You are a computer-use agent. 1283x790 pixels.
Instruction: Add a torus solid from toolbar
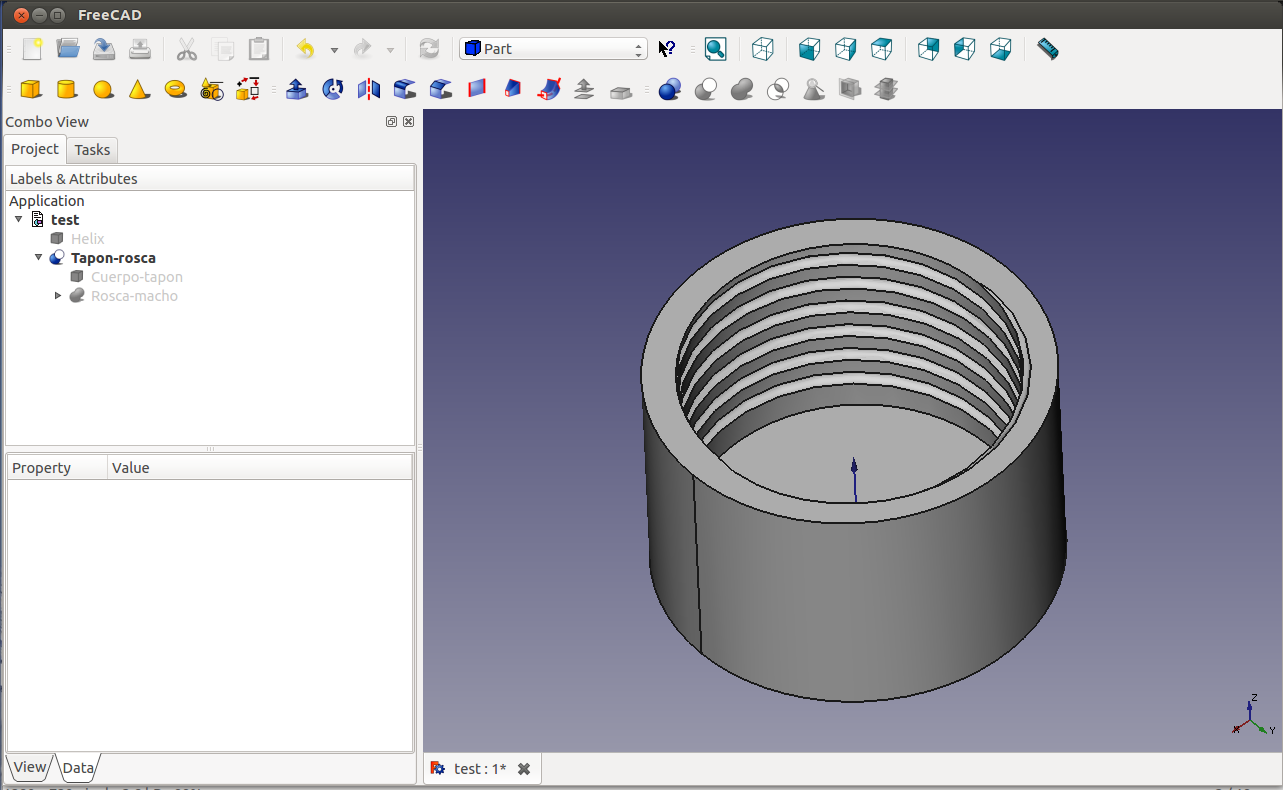(x=175, y=89)
